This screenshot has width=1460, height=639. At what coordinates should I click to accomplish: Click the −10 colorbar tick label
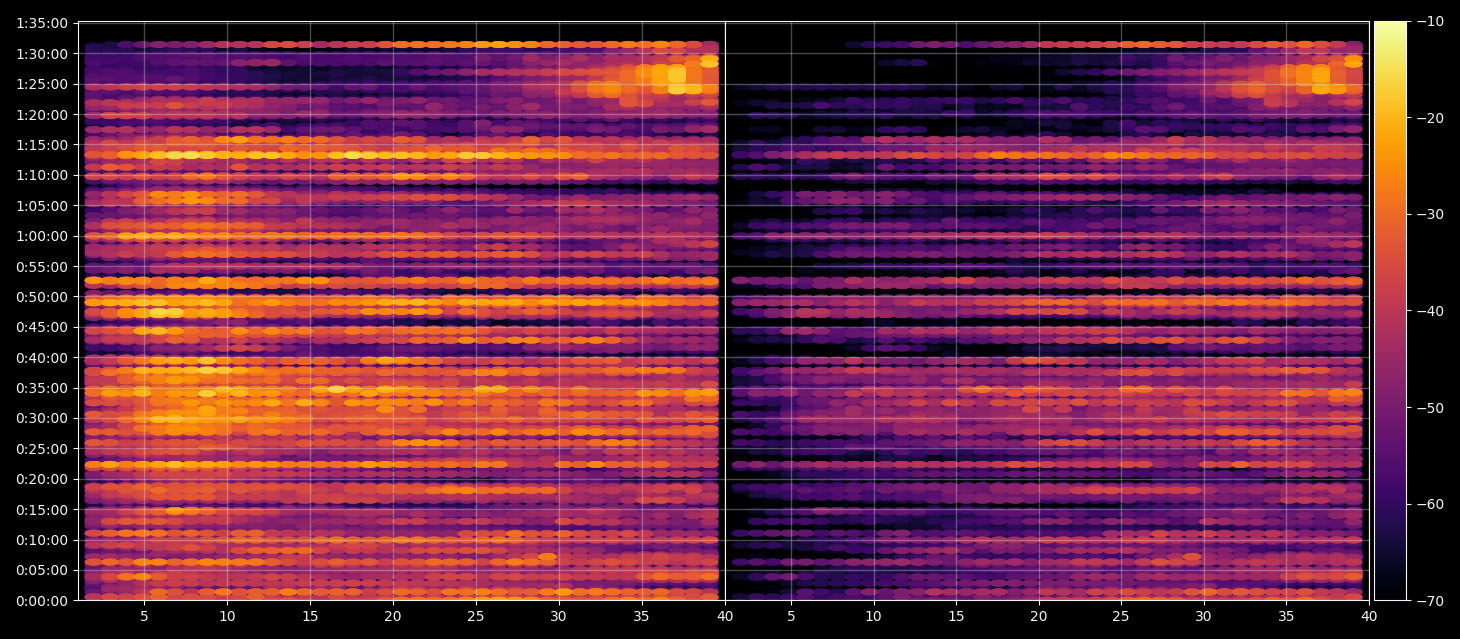[1428, 22]
